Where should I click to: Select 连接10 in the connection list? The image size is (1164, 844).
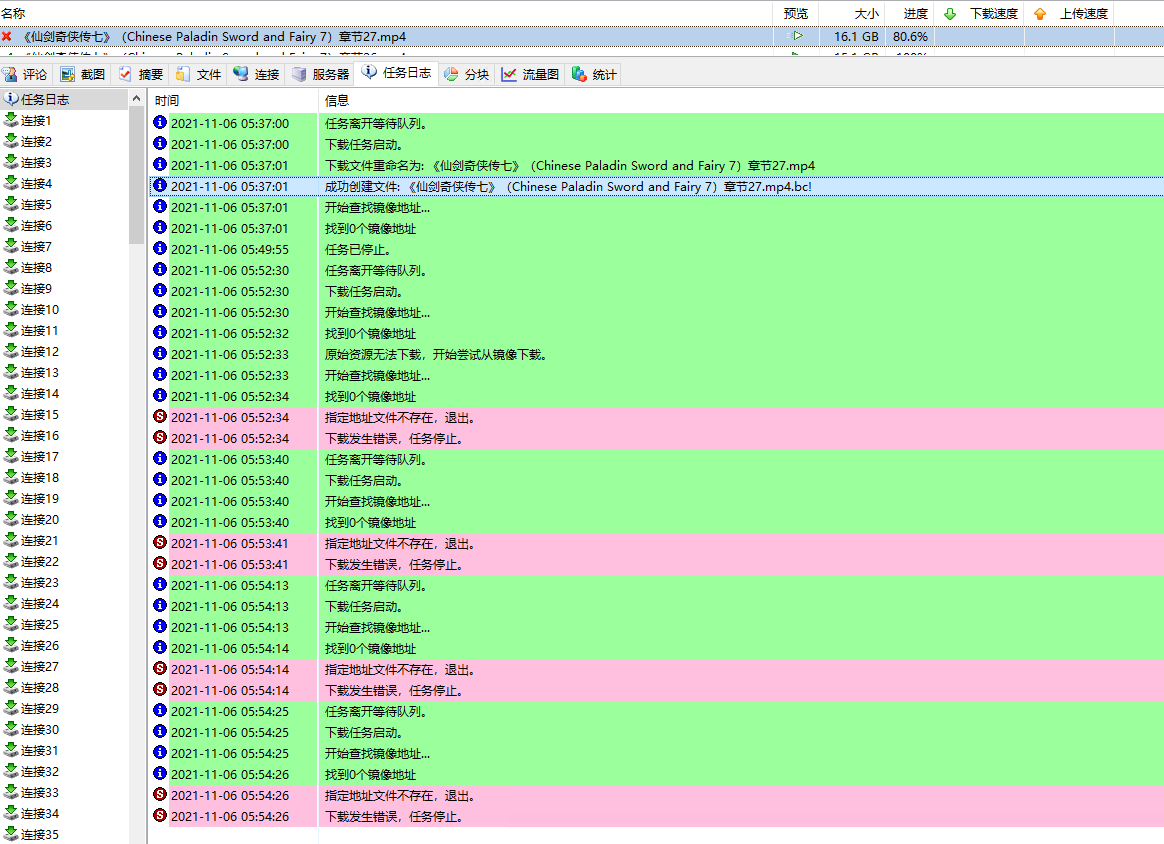[x=40, y=310]
